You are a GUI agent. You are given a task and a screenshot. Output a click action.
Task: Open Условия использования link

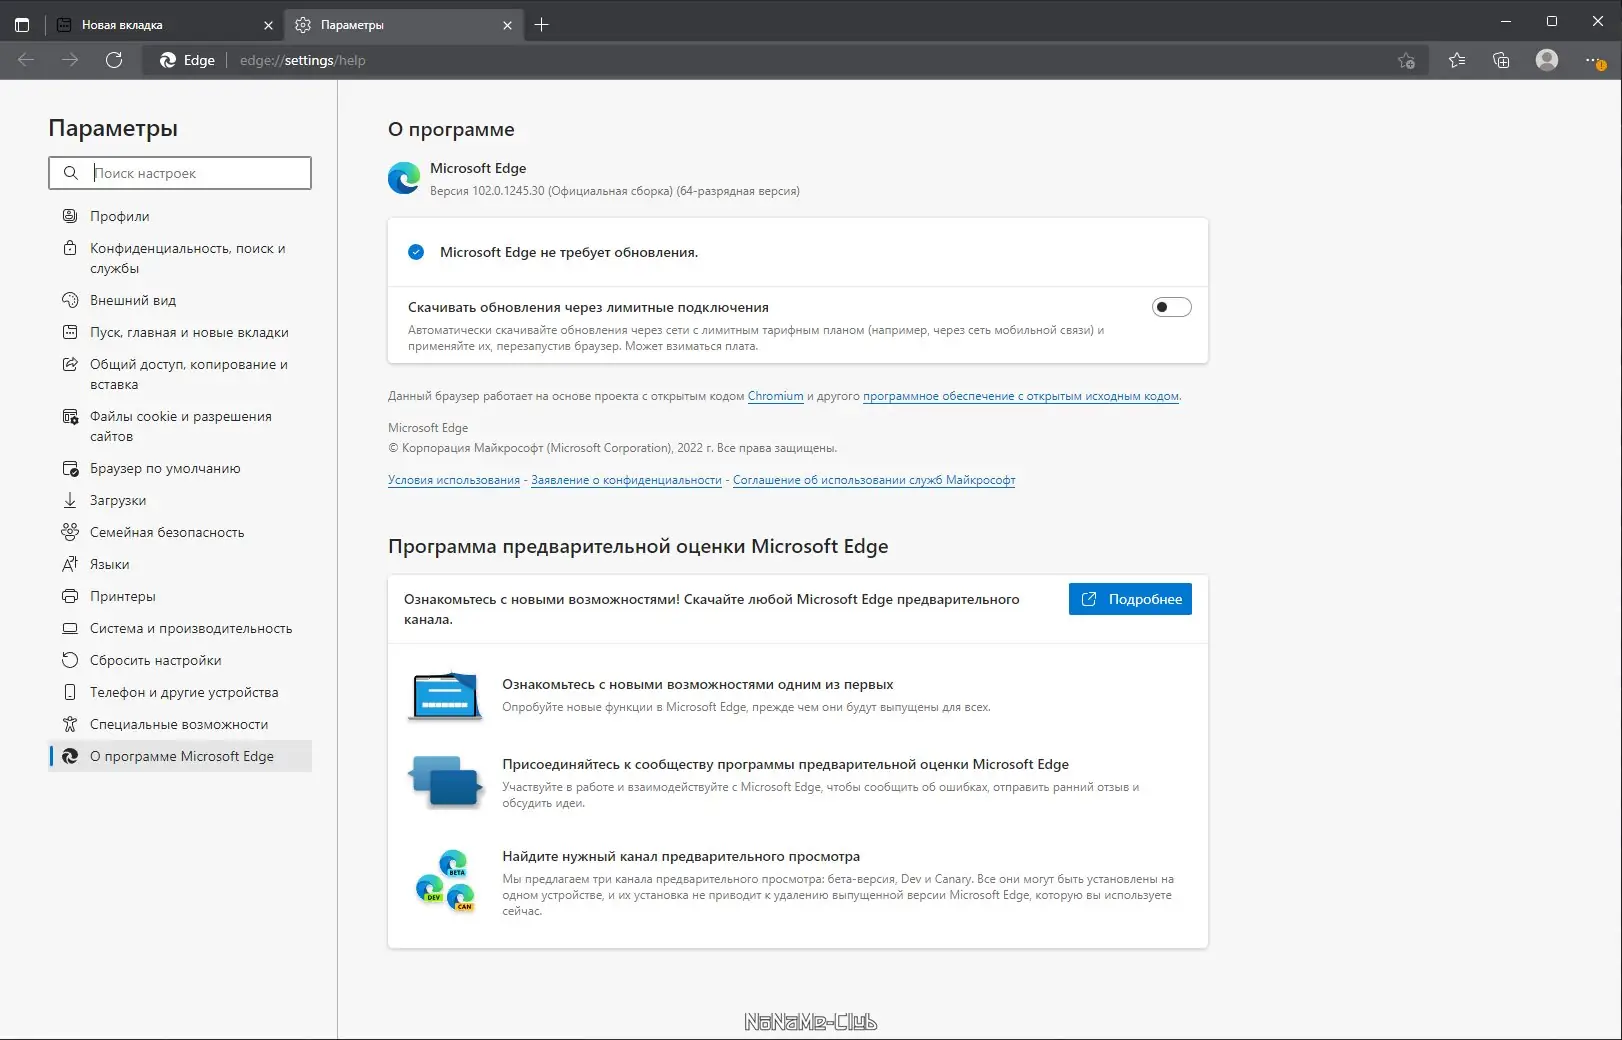(454, 480)
